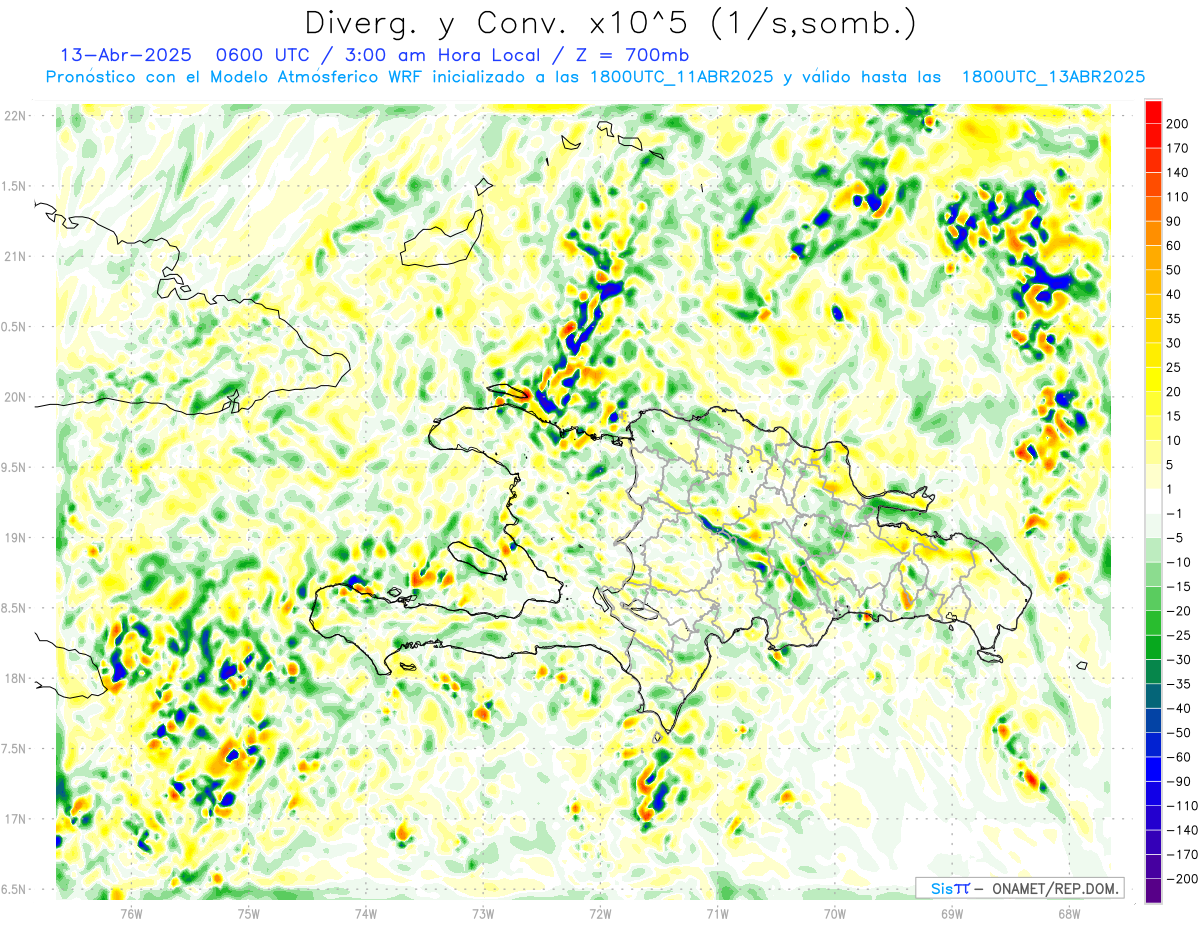Click the '73W' longitude label

483,913
